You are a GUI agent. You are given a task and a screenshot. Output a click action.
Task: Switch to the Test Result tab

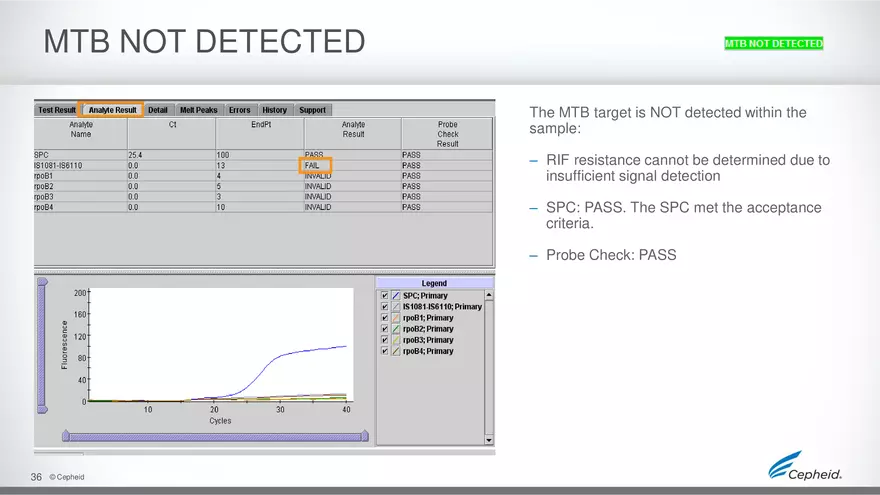pyautogui.click(x=57, y=110)
